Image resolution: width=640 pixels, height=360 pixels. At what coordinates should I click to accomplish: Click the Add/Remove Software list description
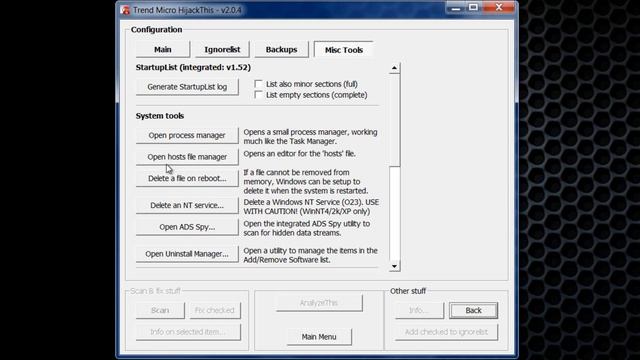pyautogui.click(x=310, y=255)
